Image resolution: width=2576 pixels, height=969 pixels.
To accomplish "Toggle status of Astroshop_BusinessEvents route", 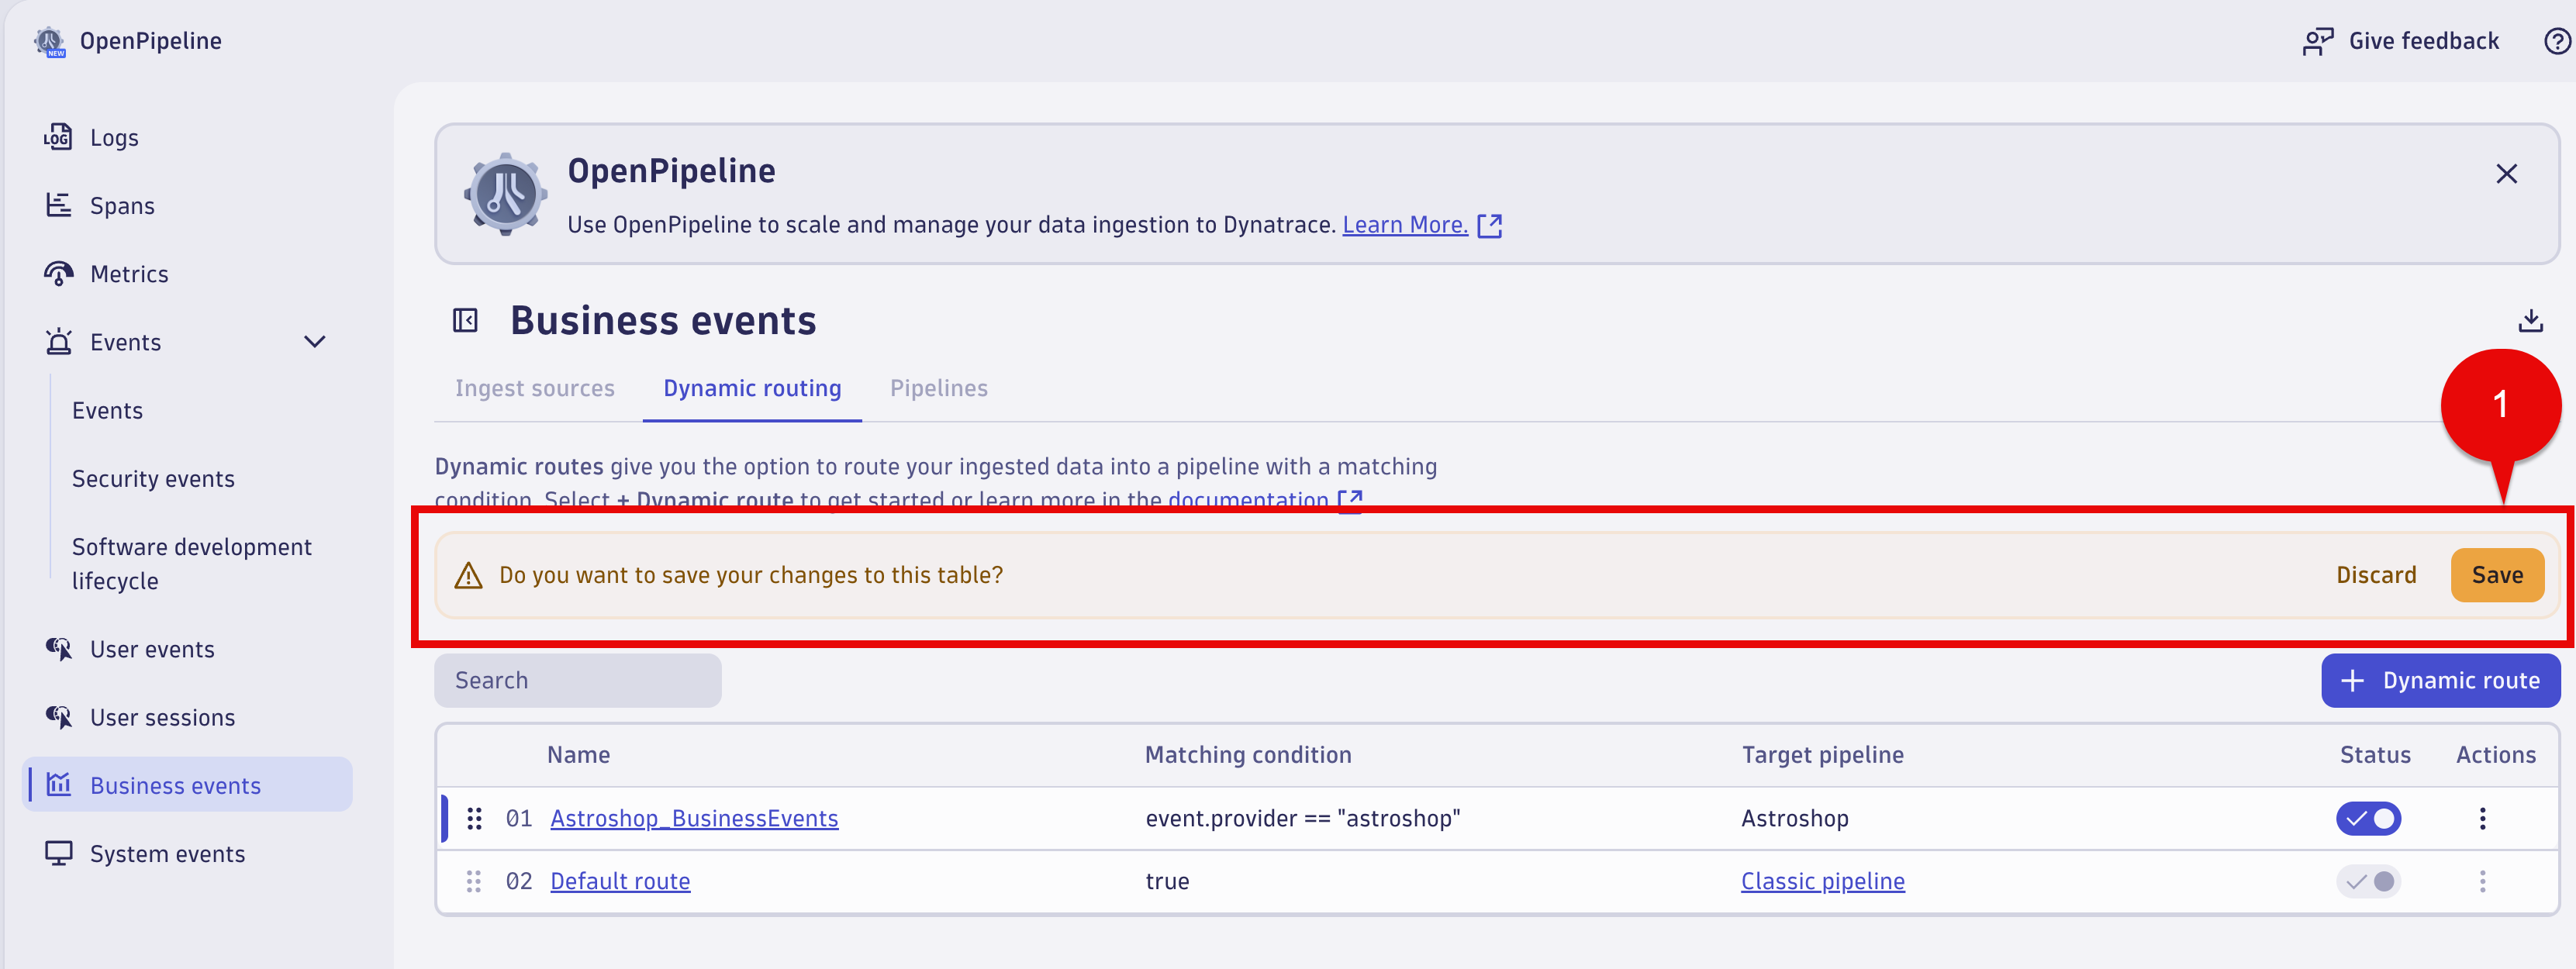I will tap(2368, 818).
